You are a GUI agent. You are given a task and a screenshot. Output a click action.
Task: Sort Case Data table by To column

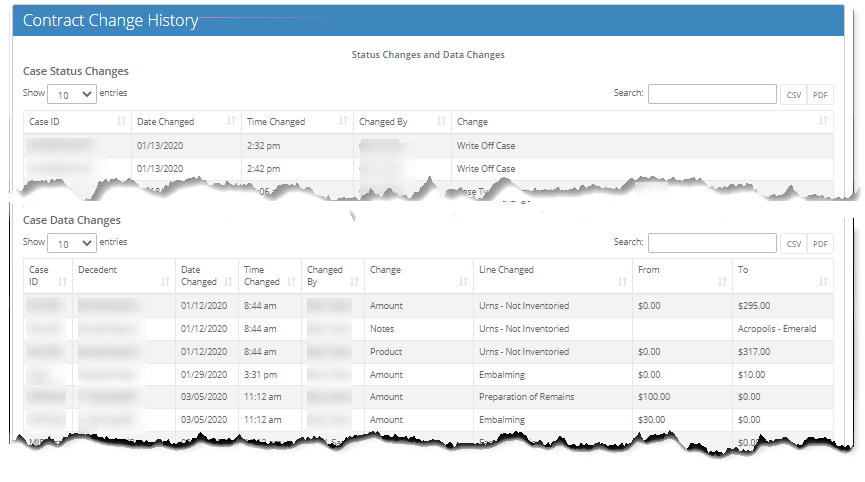[x=782, y=276]
